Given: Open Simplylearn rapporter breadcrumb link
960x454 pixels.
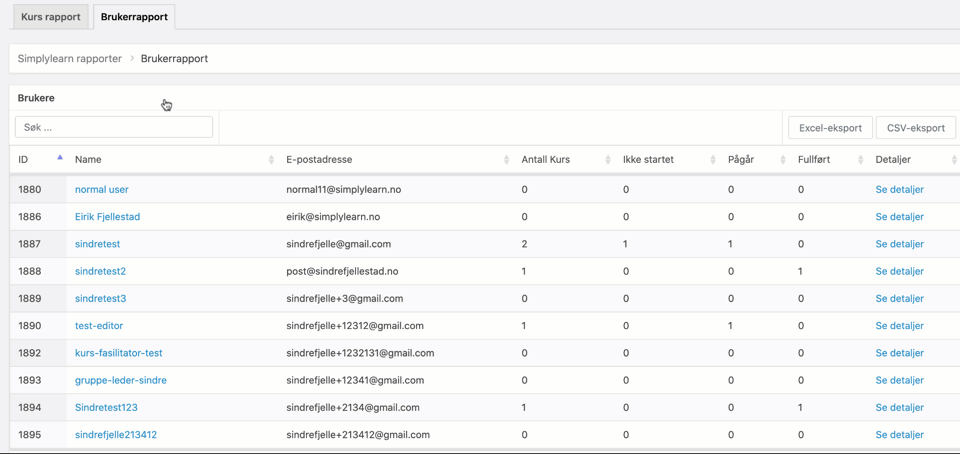Looking at the screenshot, I should click(x=69, y=59).
